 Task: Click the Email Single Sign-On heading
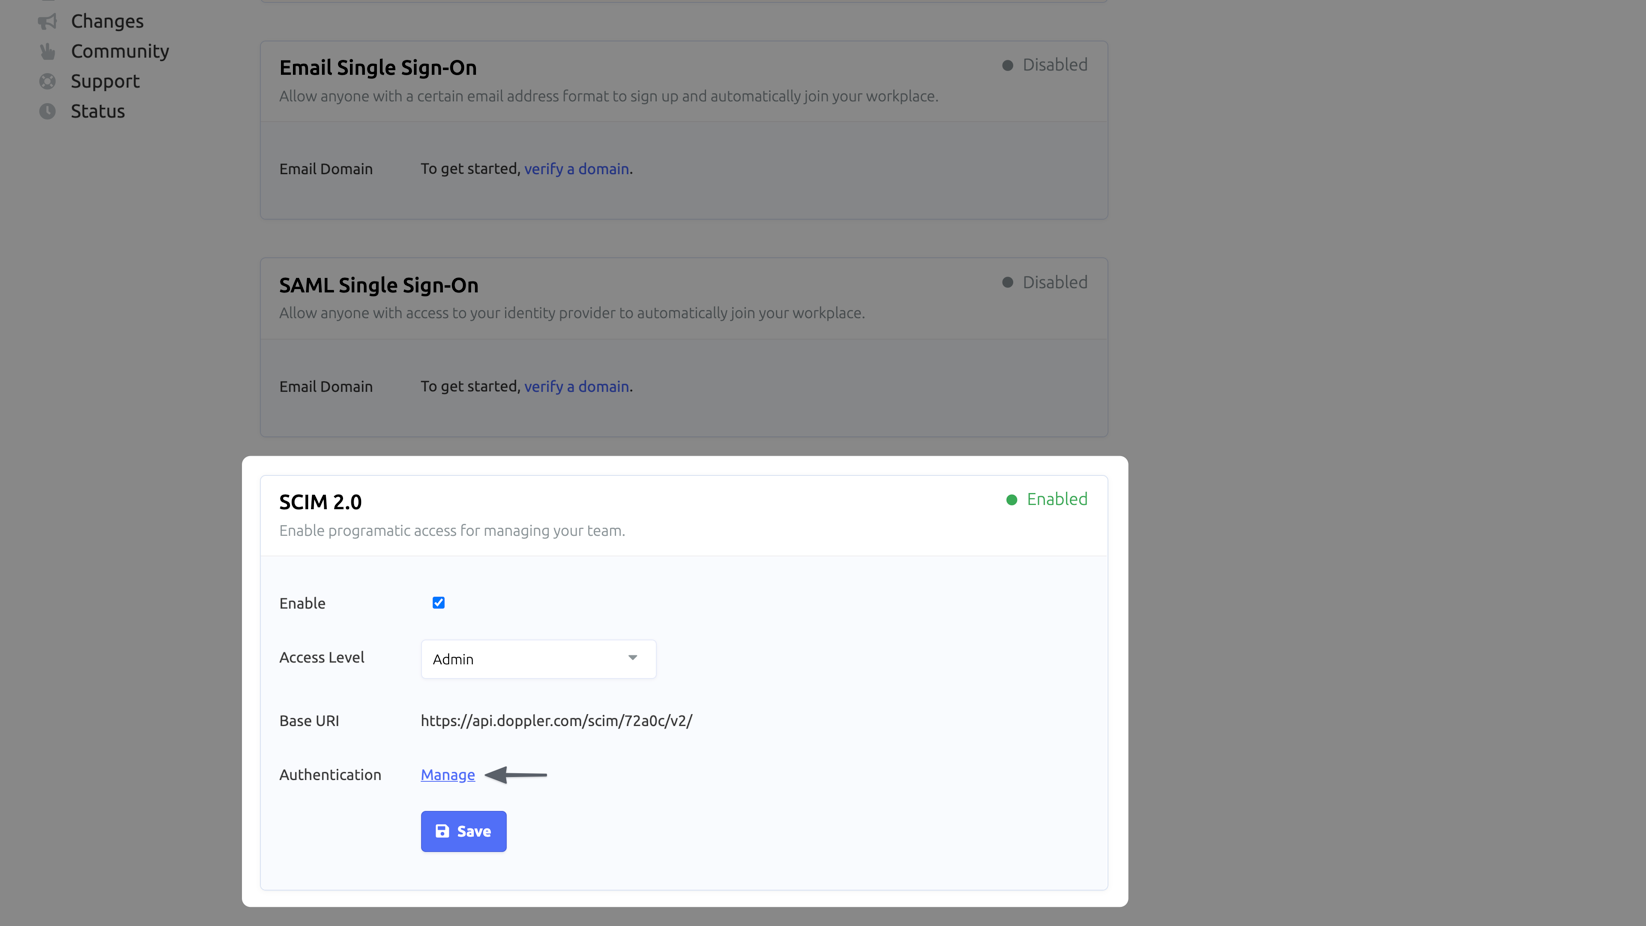pos(378,68)
